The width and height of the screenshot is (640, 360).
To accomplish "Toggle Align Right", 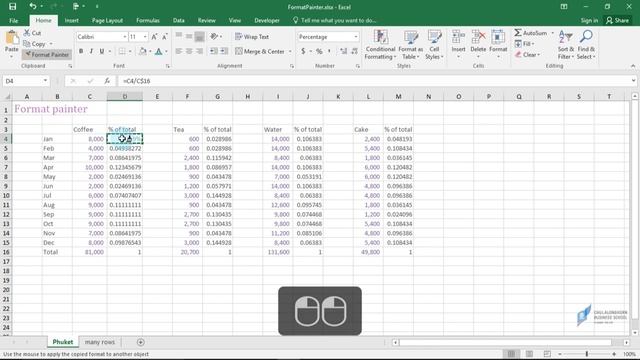I will (x=199, y=51).
